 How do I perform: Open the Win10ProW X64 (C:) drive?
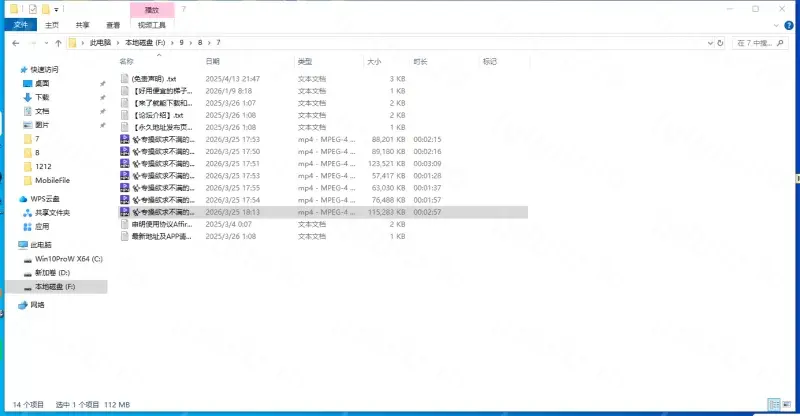(x=68, y=259)
